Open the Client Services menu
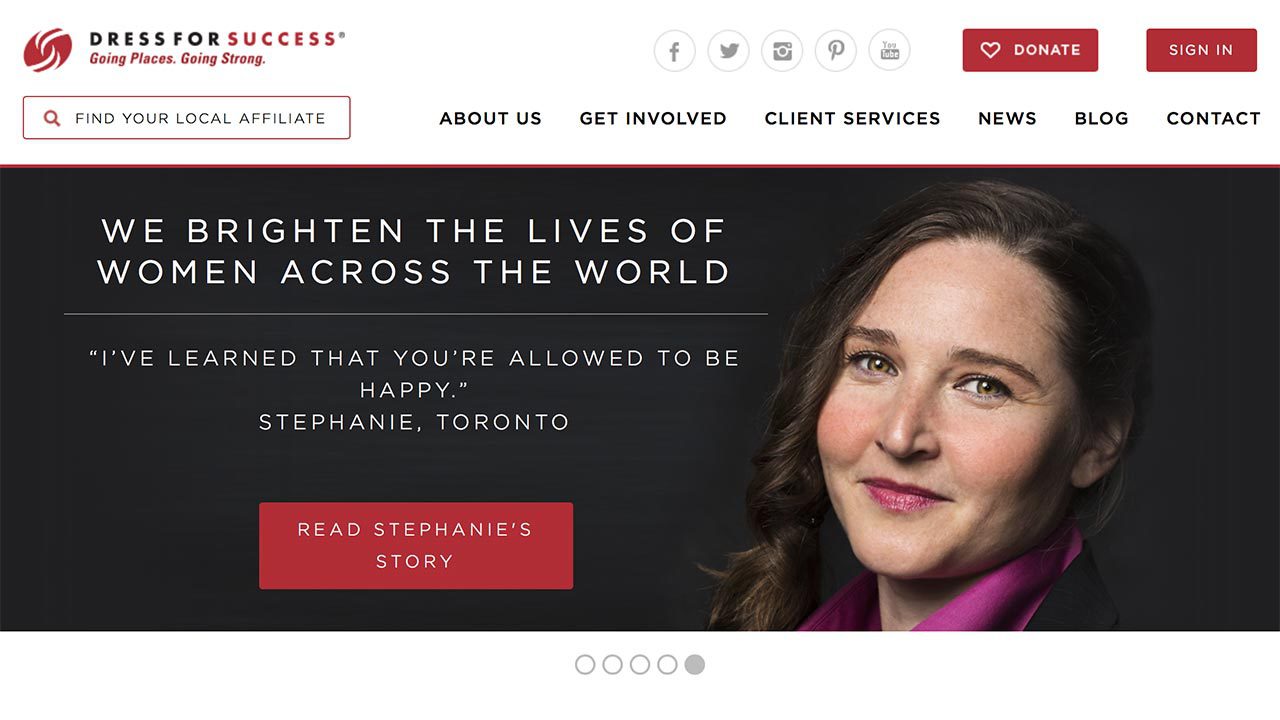Viewport: 1280px width, 720px height. coord(853,118)
